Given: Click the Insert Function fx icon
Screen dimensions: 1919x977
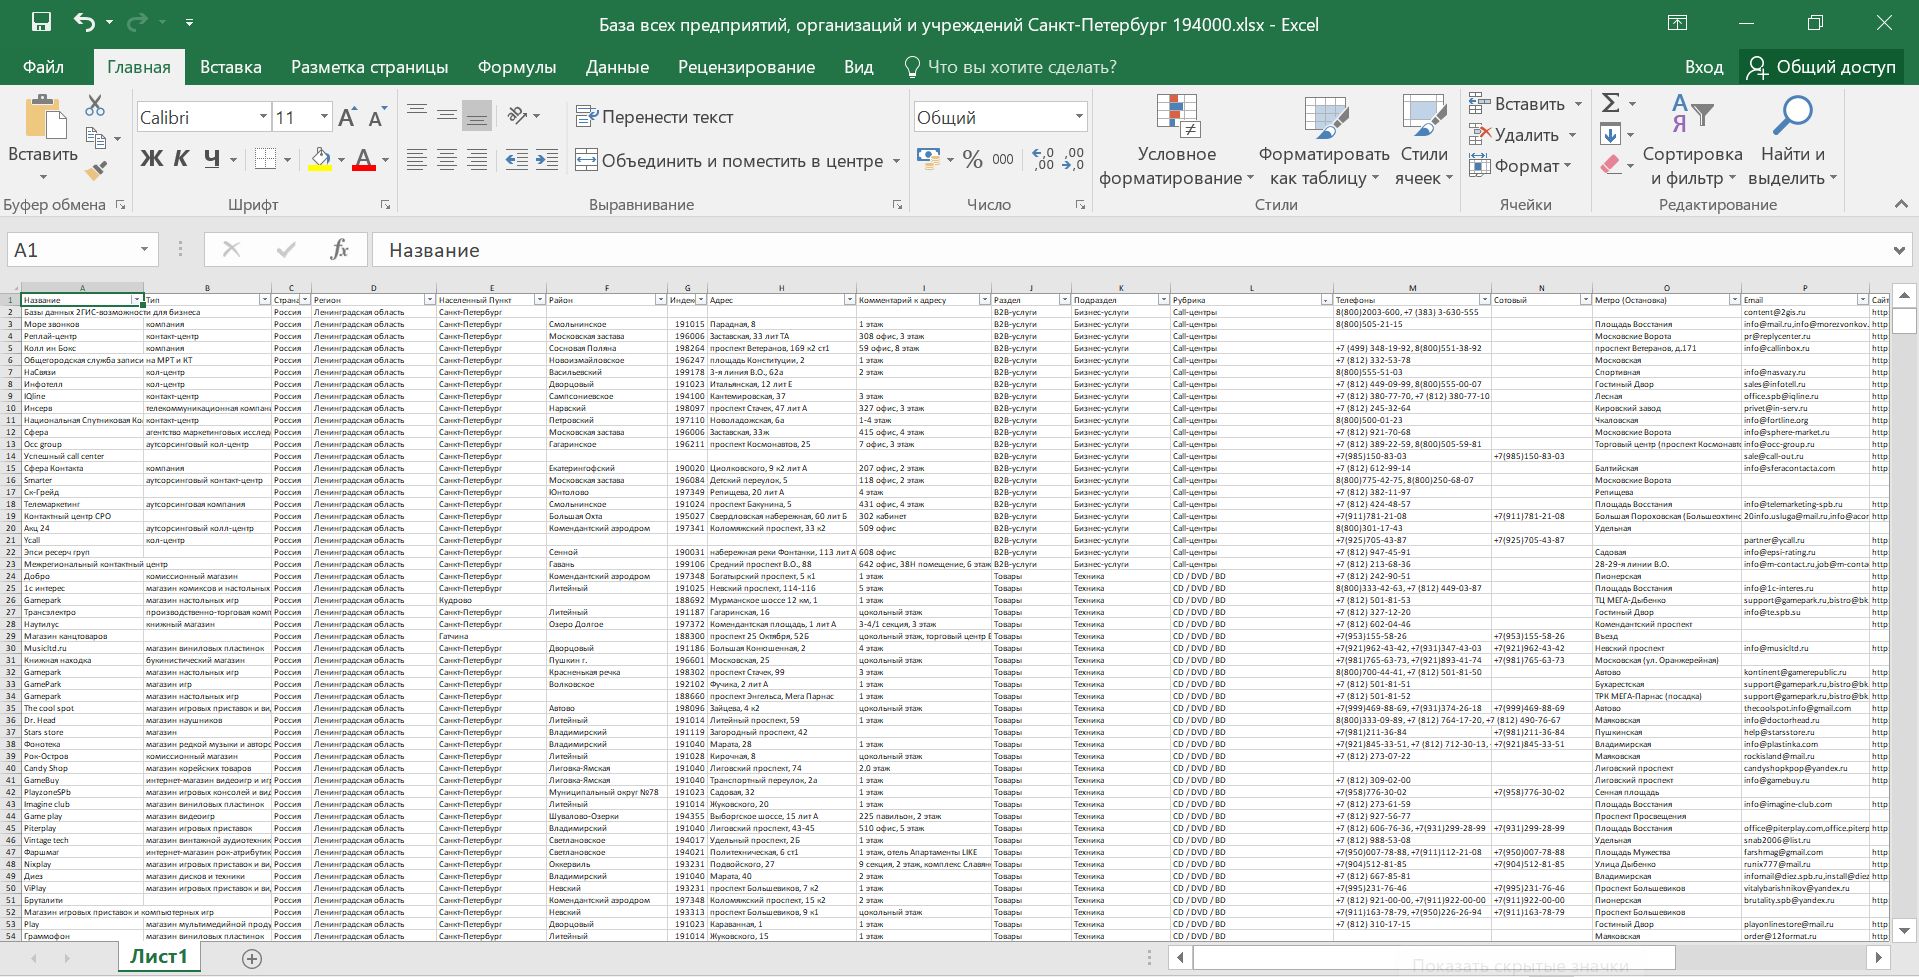Looking at the screenshot, I should 339,250.
